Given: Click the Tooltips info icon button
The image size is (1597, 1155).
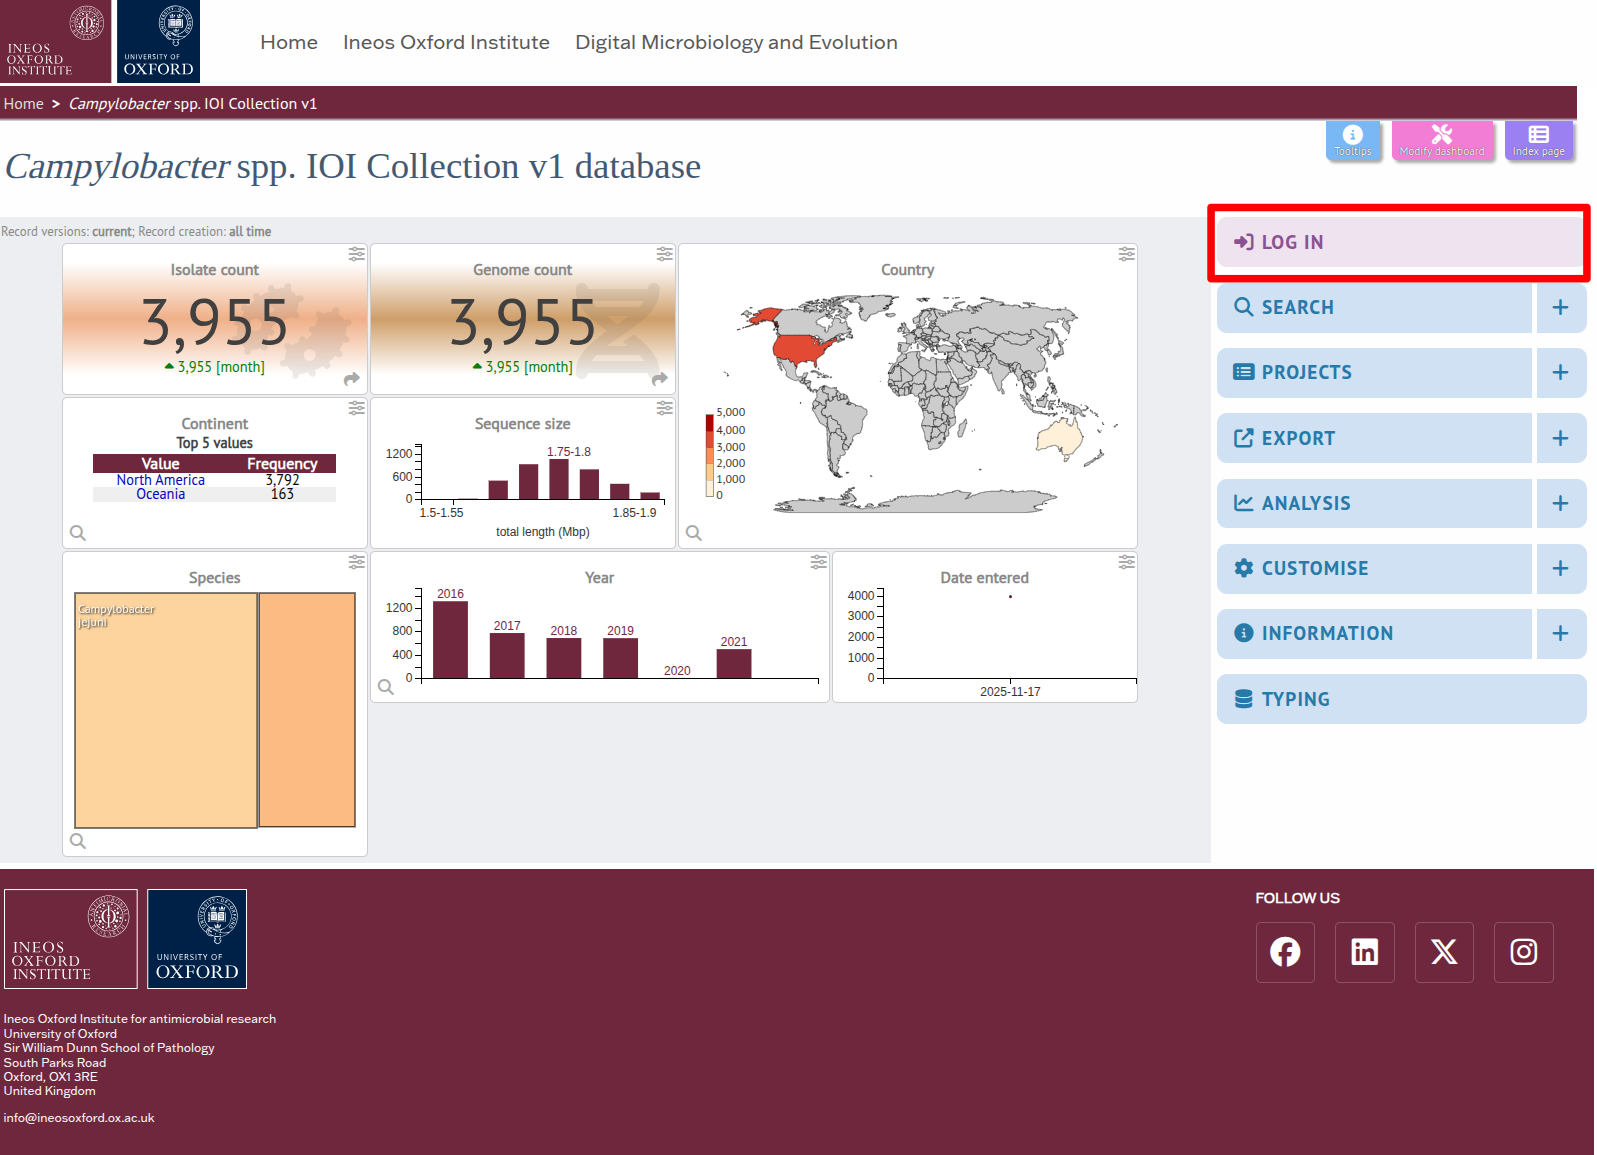Looking at the screenshot, I should tap(1352, 140).
